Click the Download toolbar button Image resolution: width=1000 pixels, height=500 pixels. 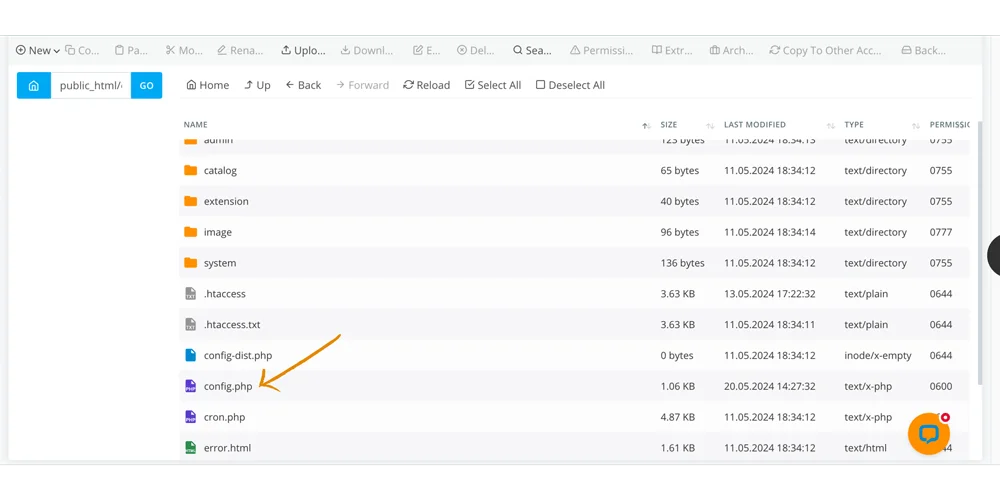pyautogui.click(x=367, y=50)
